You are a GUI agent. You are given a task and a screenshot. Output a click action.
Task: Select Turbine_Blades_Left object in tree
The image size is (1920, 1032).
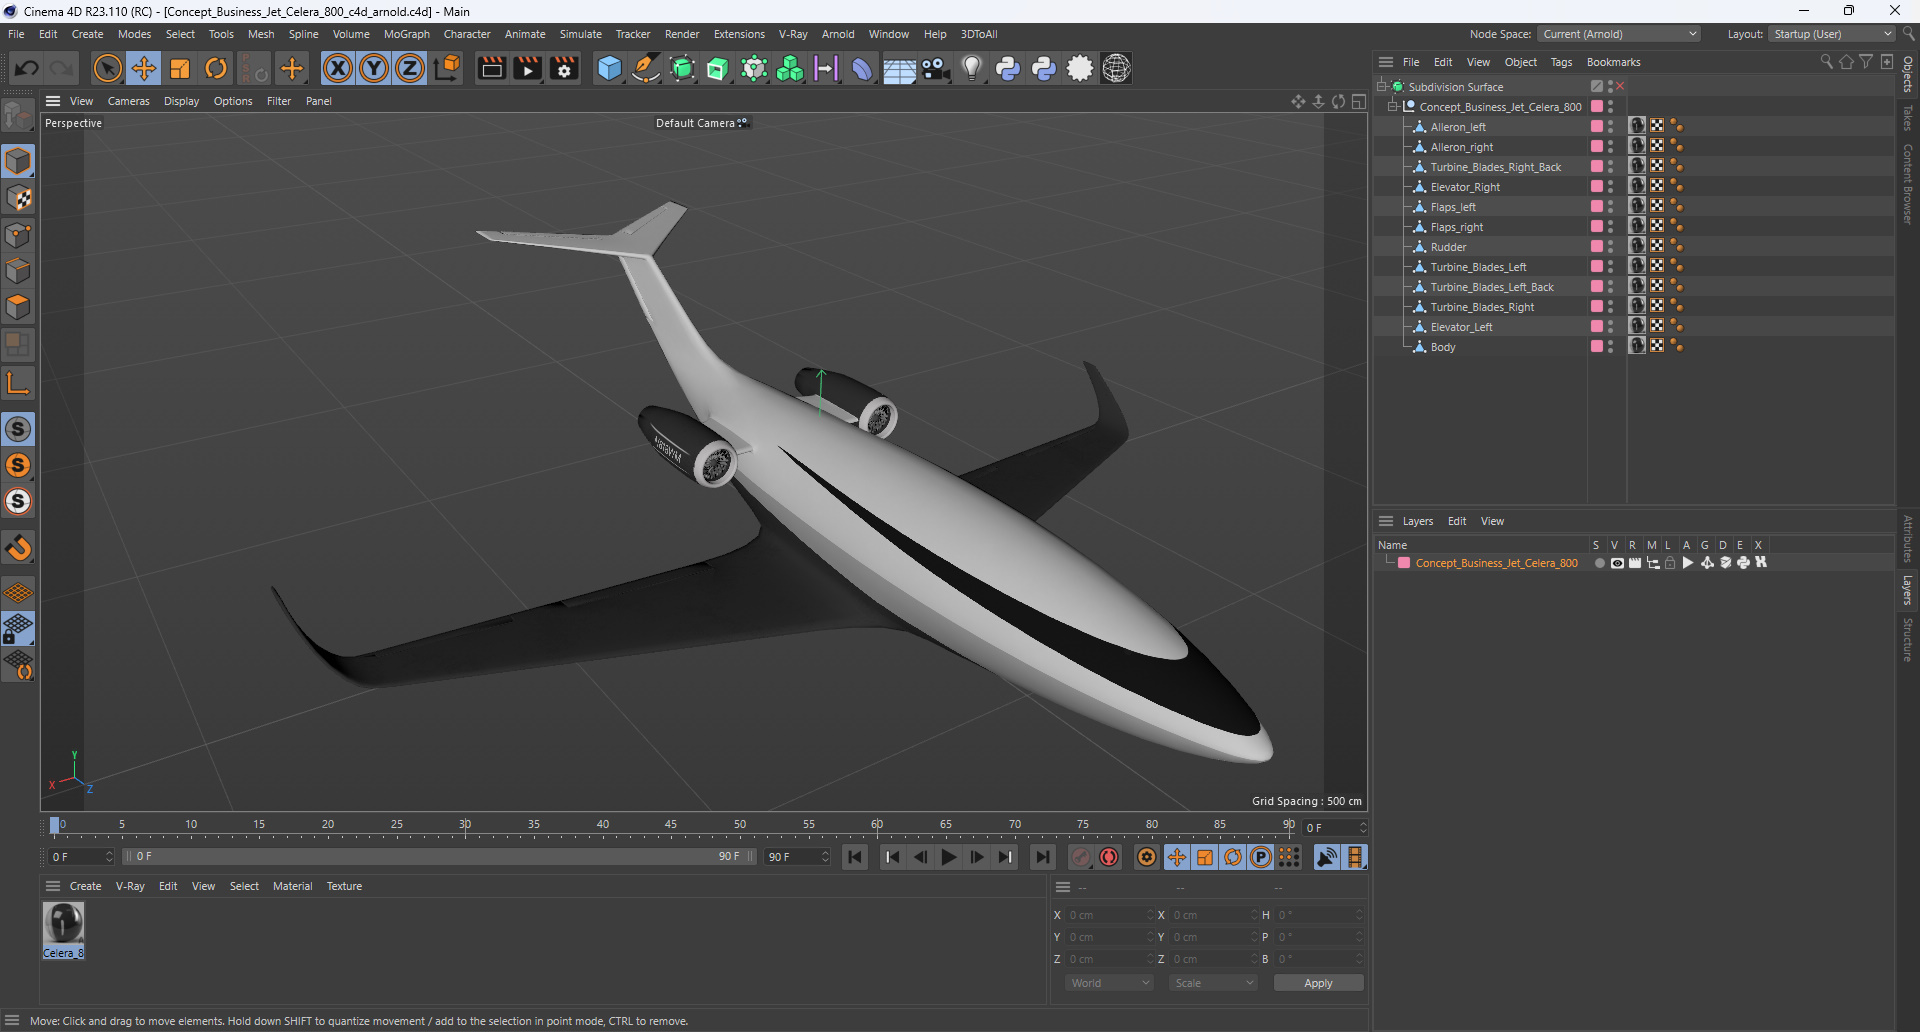pyautogui.click(x=1478, y=267)
